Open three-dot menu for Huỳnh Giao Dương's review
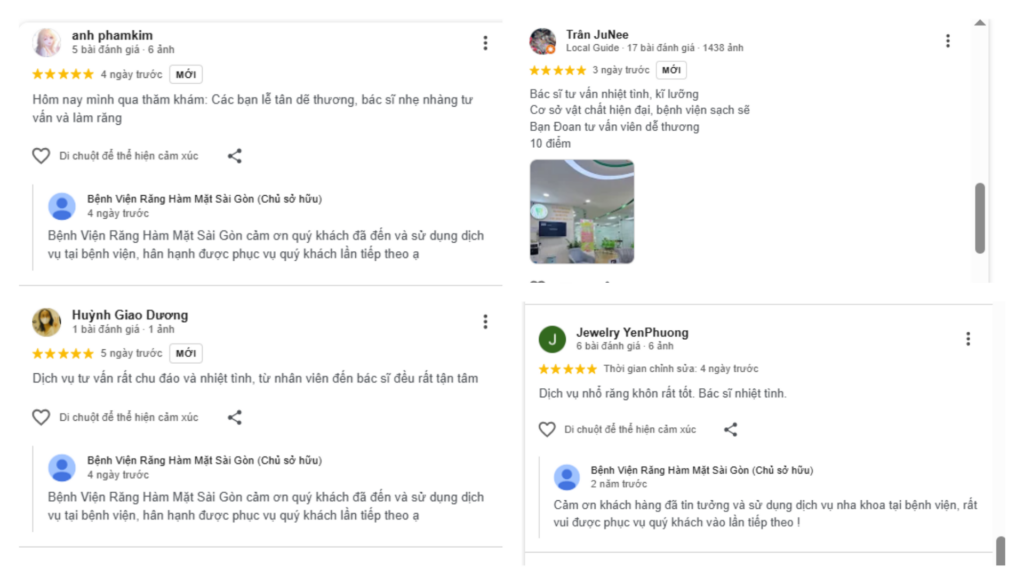This screenshot has width=1024, height=584. pos(485,321)
